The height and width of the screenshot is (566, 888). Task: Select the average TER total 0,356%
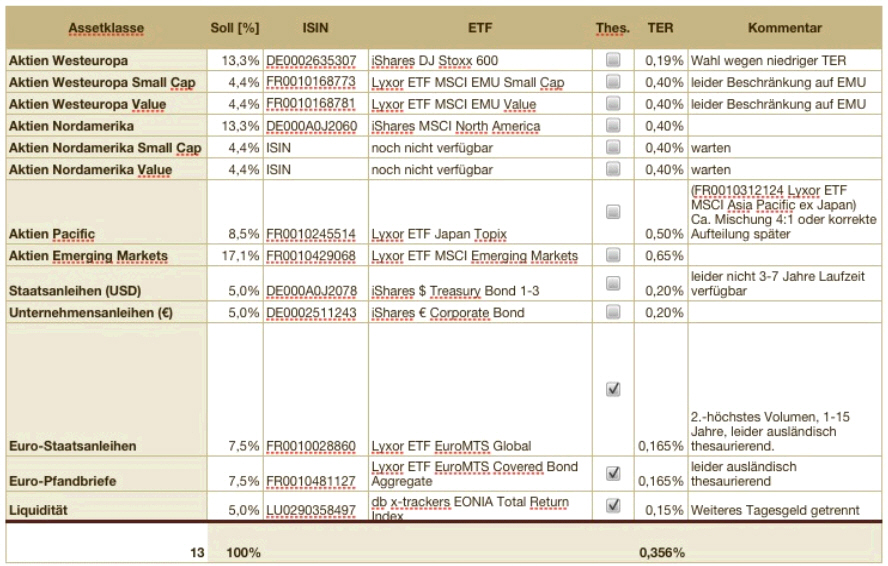tap(661, 552)
